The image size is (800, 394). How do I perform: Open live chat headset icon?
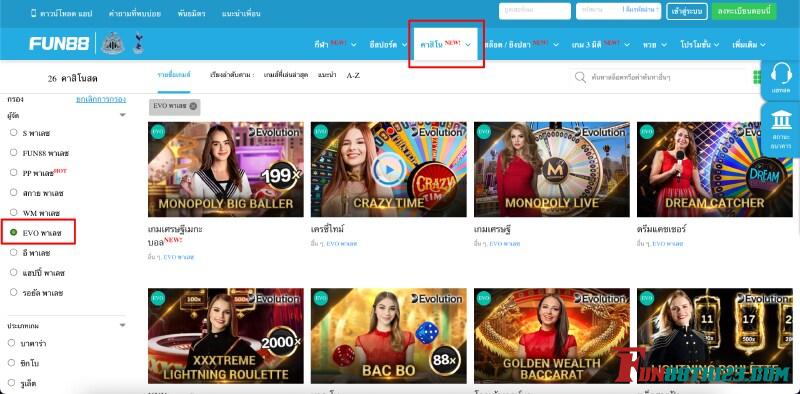pyautogui.click(x=781, y=73)
